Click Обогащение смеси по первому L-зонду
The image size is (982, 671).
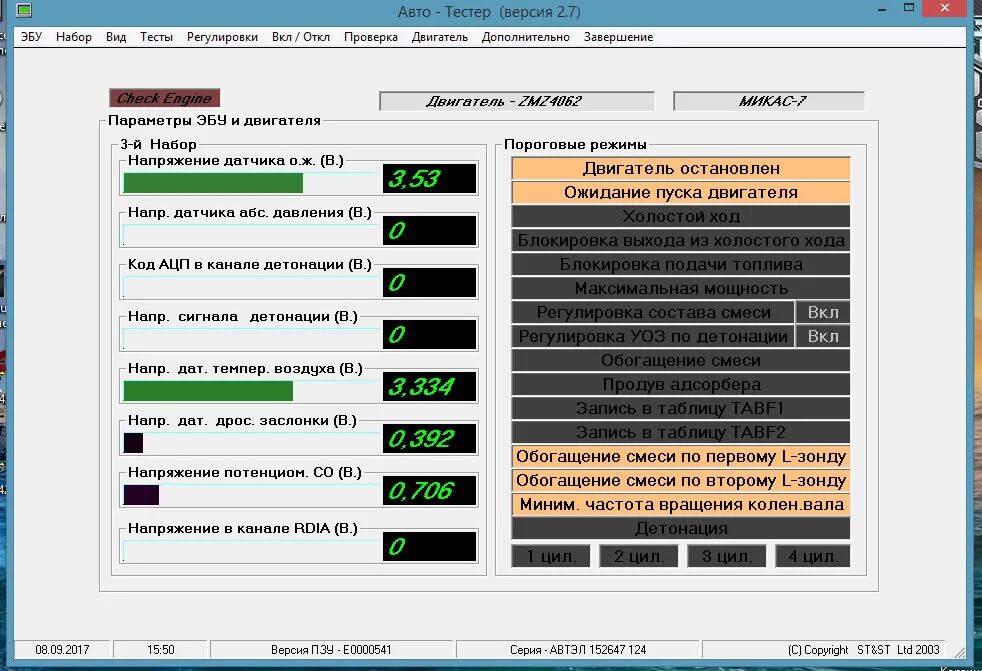pyautogui.click(x=681, y=457)
